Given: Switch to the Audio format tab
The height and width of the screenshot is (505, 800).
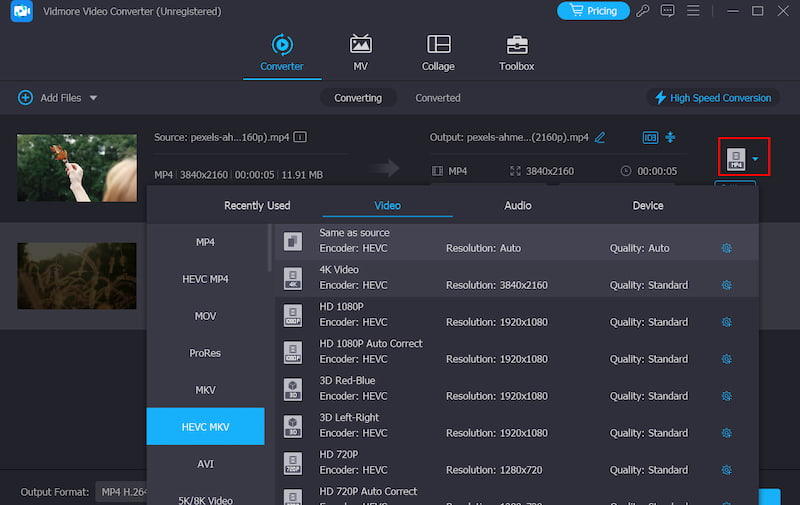Looking at the screenshot, I should pyautogui.click(x=517, y=205).
